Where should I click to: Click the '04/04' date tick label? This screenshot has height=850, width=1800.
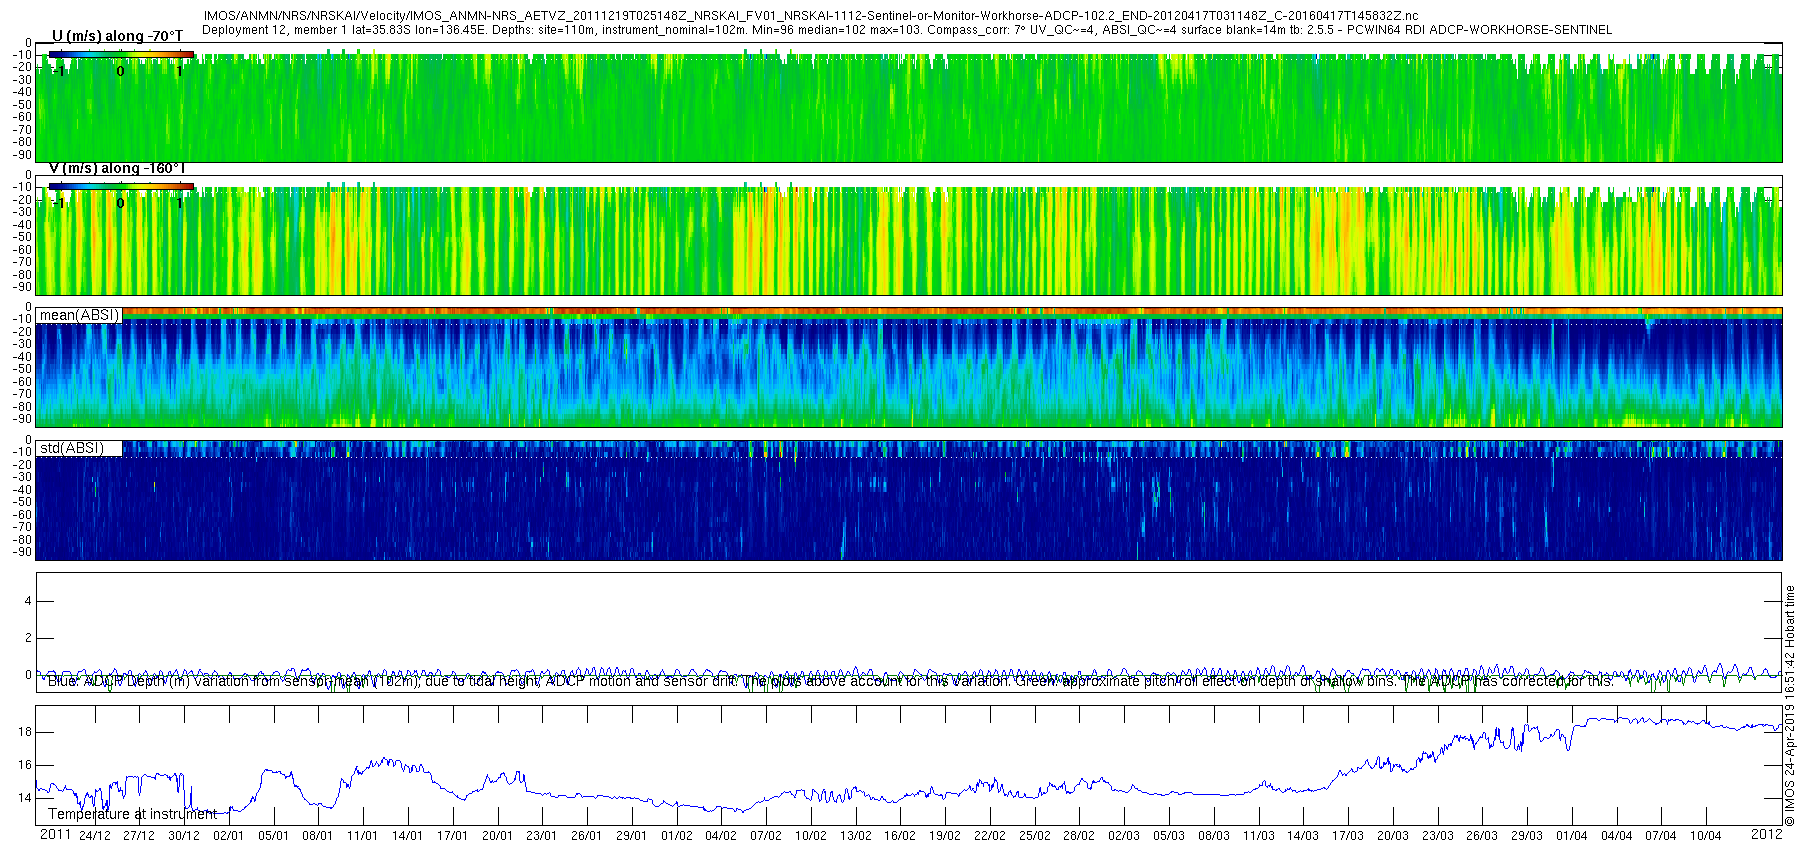[1617, 836]
